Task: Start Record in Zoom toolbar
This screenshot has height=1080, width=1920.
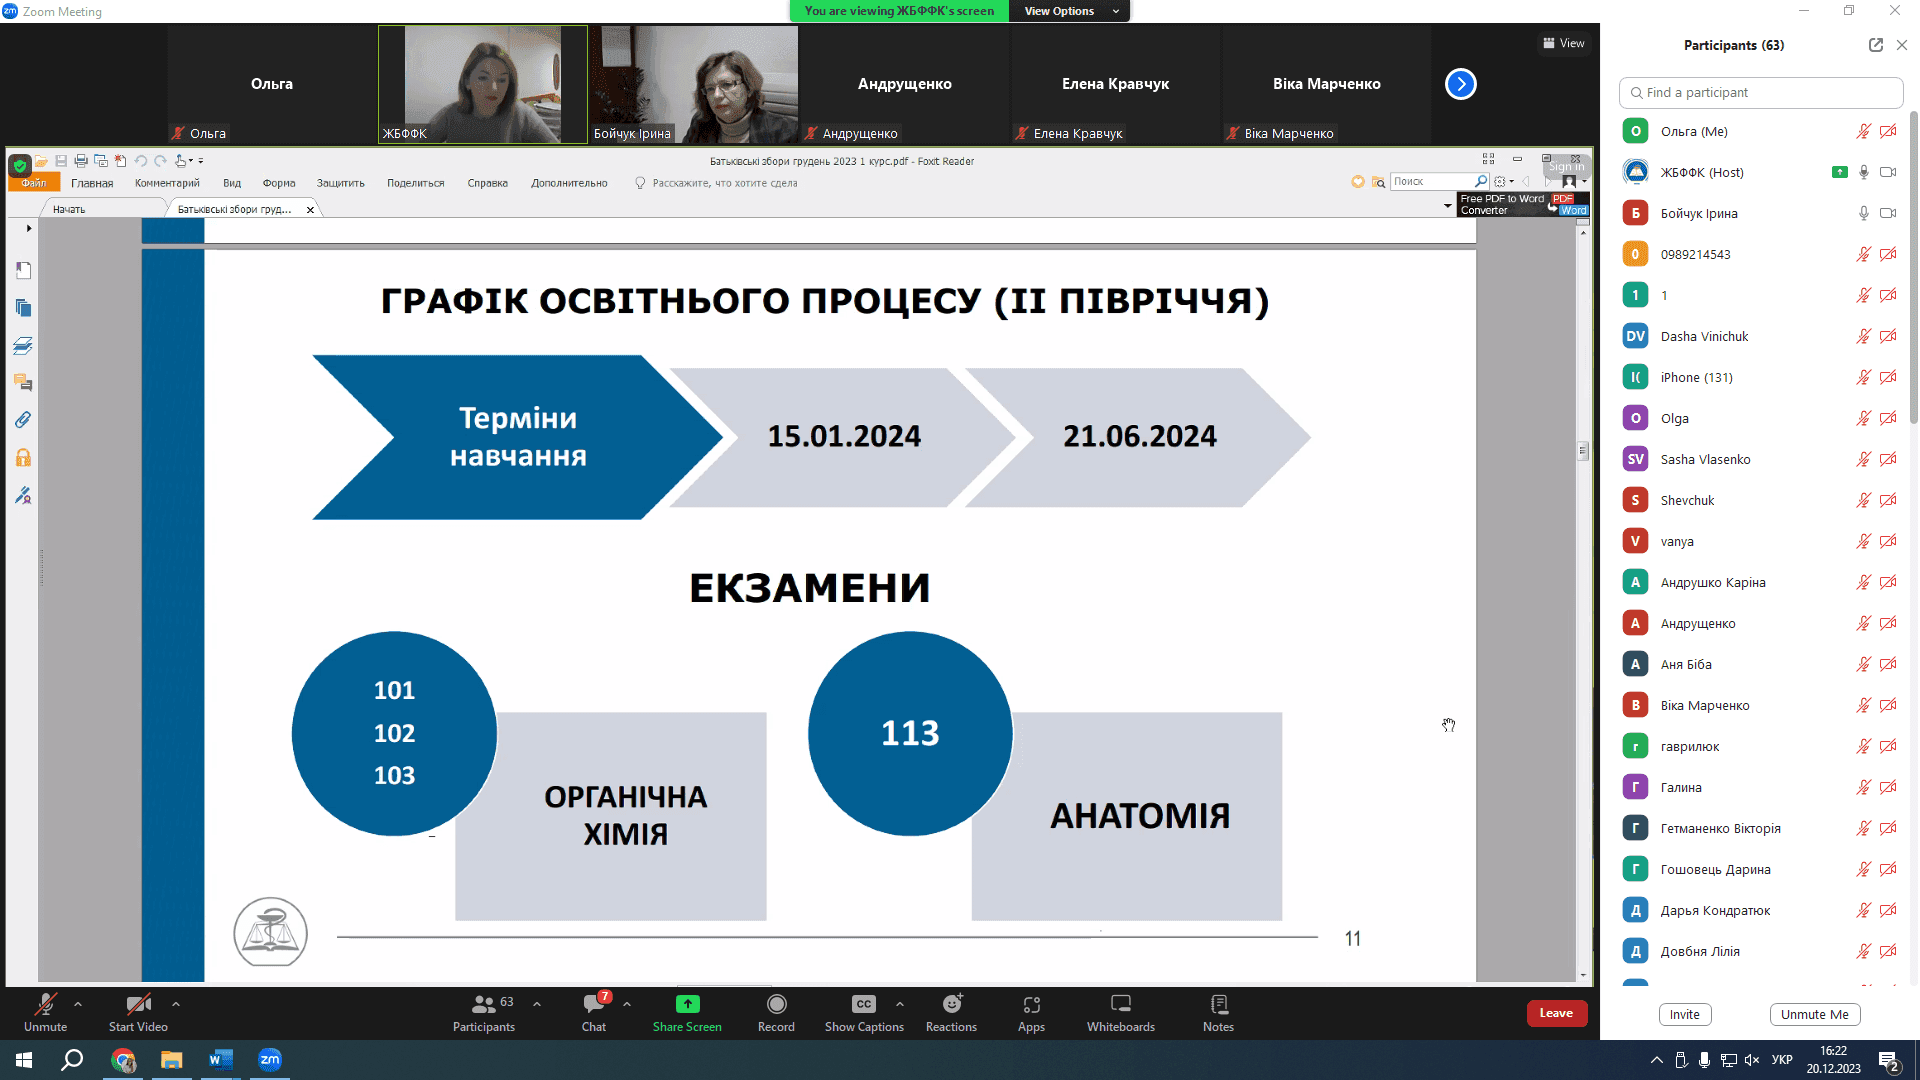Action: (776, 1013)
